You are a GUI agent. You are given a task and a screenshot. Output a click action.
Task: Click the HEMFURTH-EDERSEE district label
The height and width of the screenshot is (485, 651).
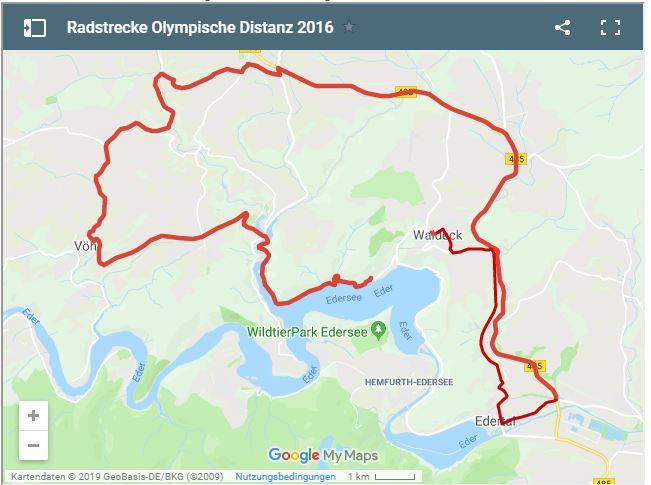pos(409,382)
